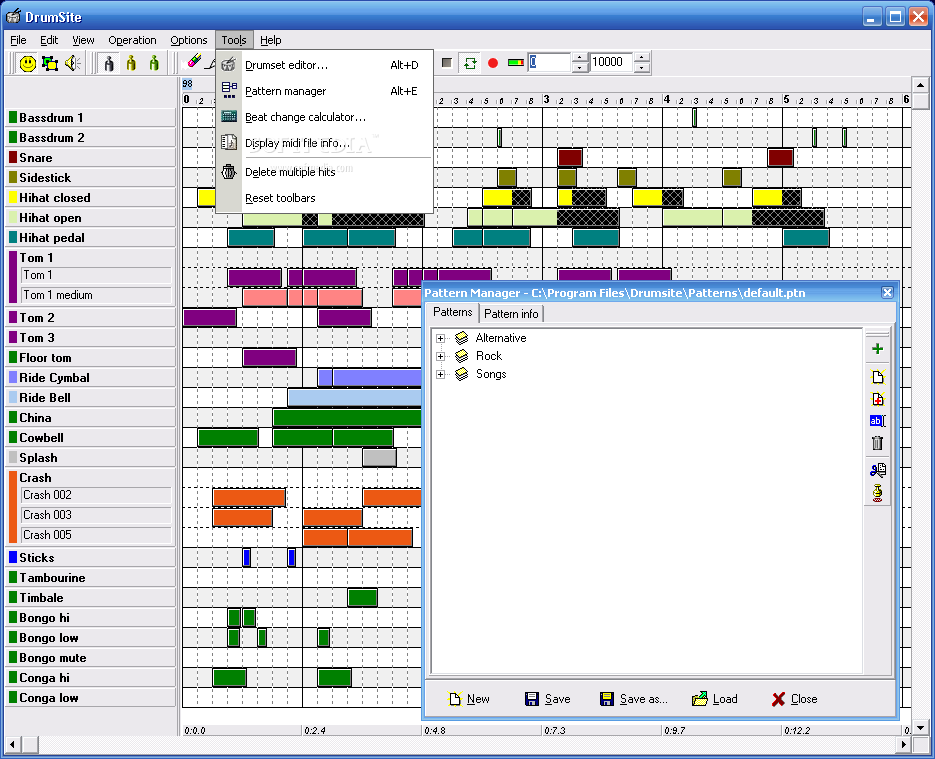Screen dimensions: 935x759
Task: Click the scissors cut pattern icon
Action: (877, 470)
